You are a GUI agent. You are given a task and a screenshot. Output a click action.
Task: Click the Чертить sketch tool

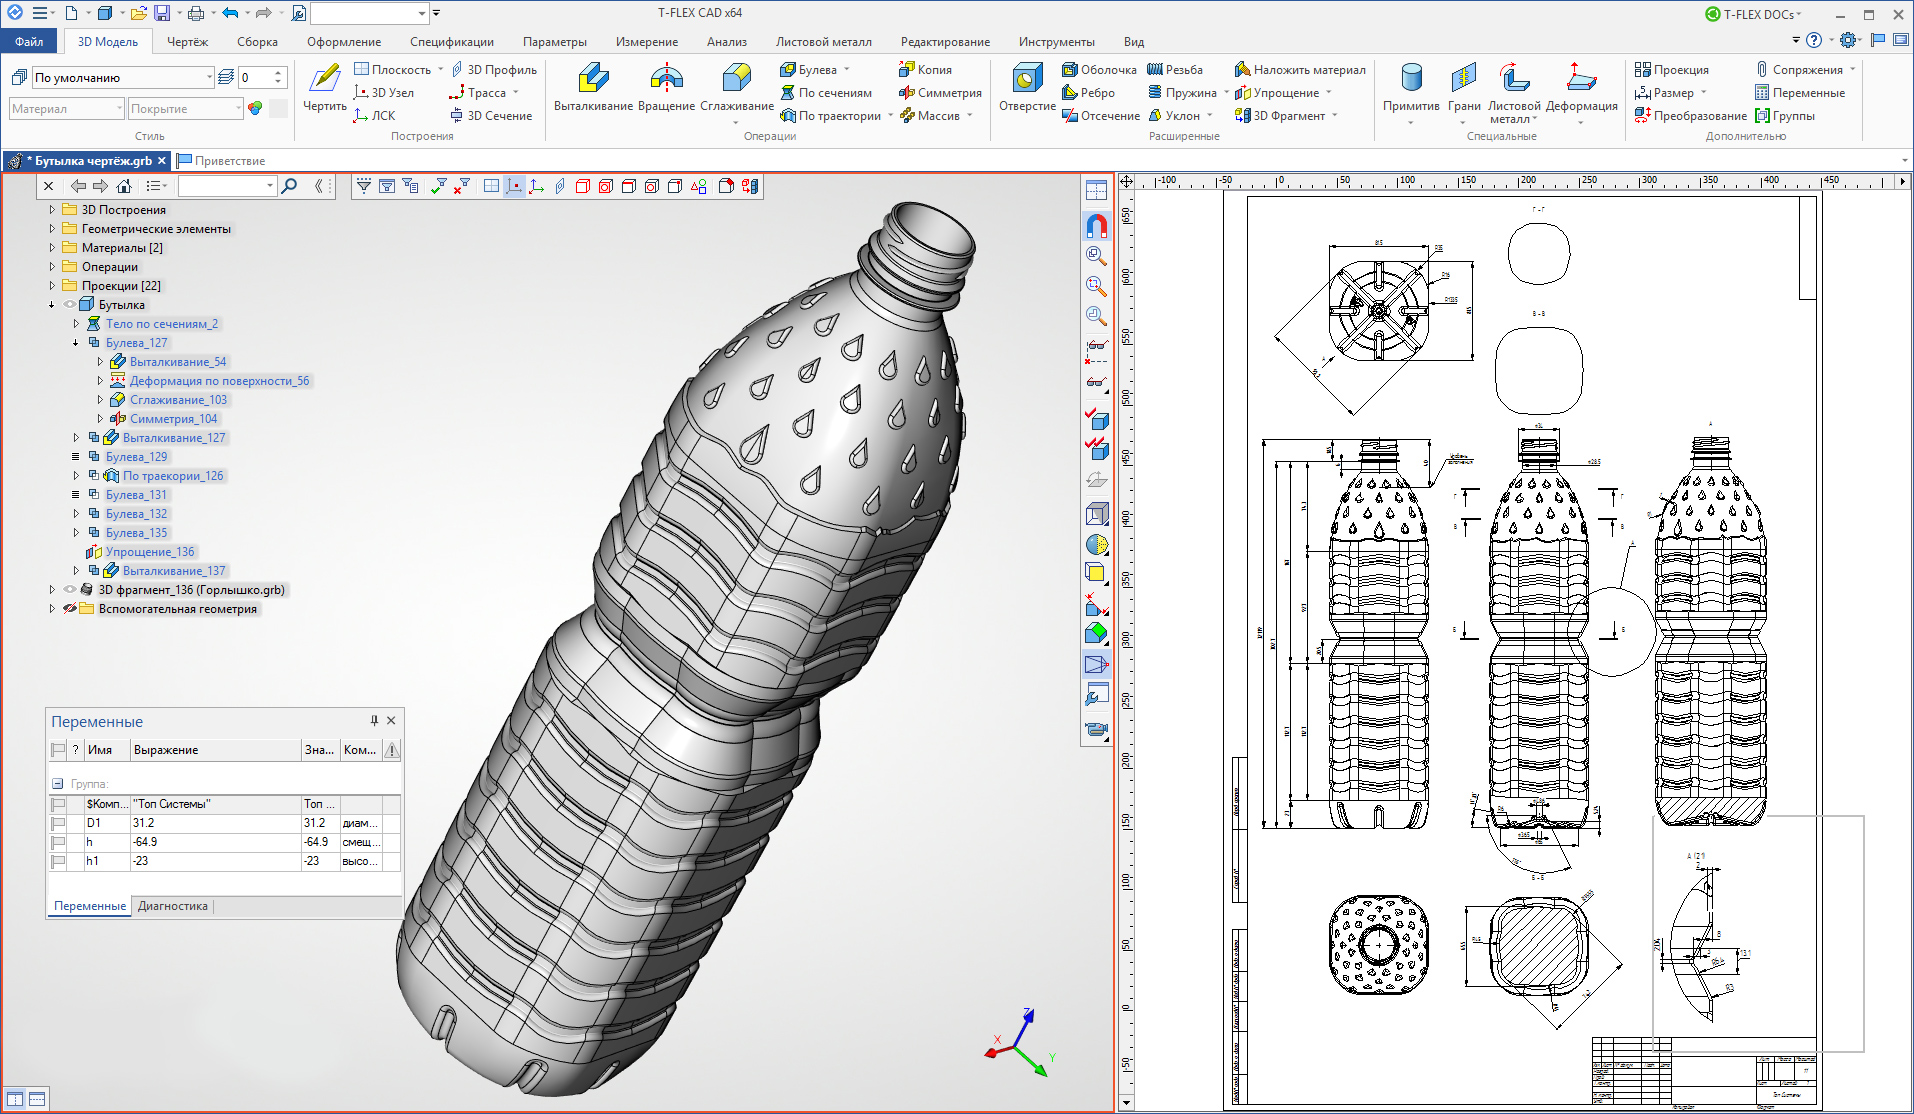(x=324, y=87)
